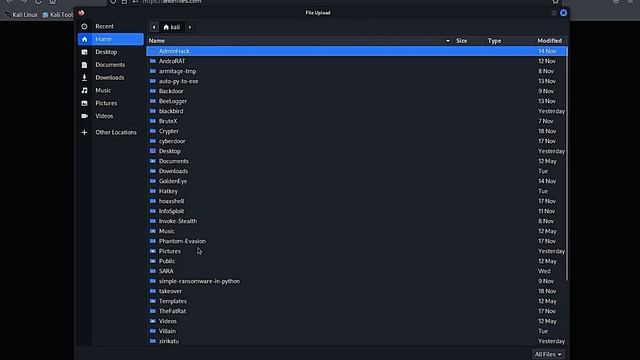Select the GoldenEye folder
Screen dimensions: 640x360
point(357,181)
